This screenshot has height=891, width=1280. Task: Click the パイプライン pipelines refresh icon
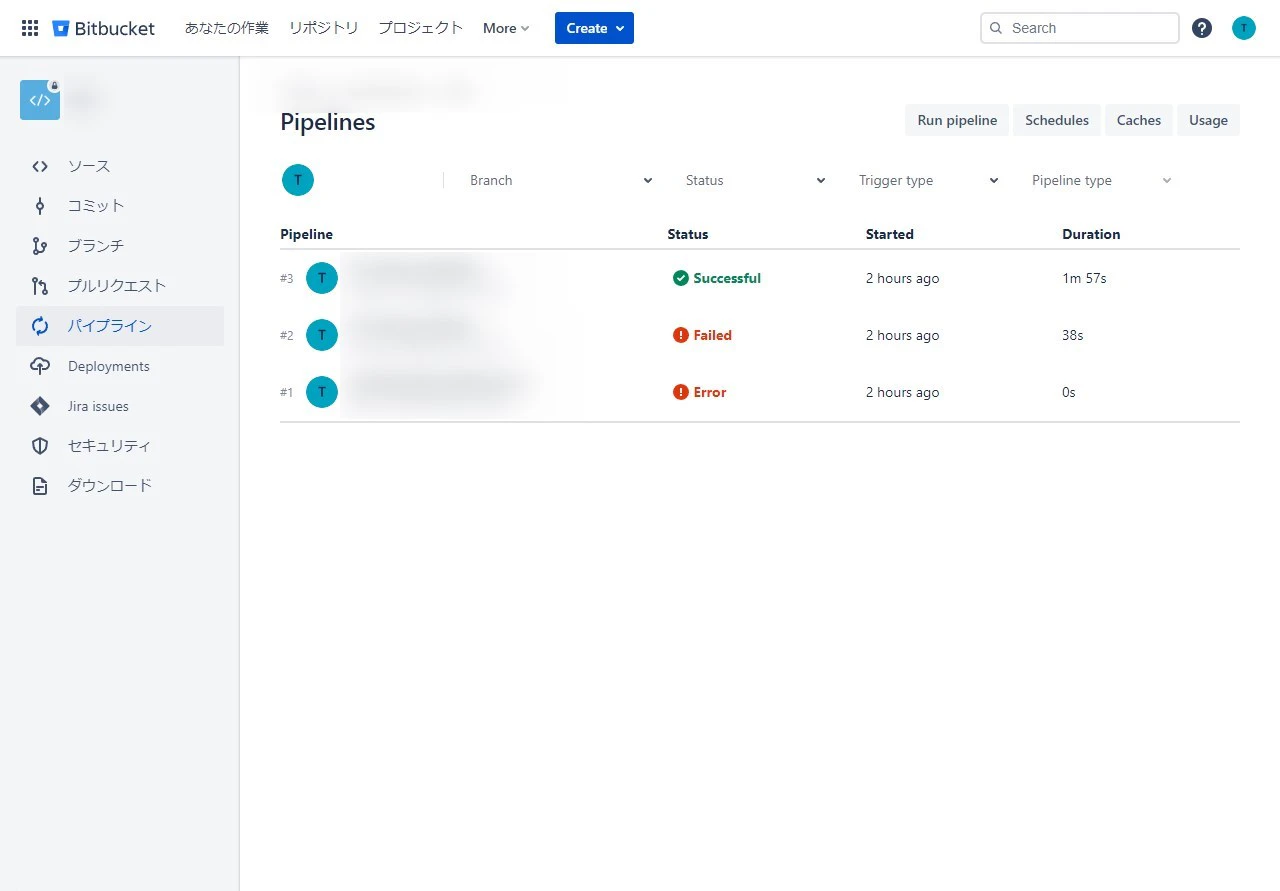(x=40, y=326)
